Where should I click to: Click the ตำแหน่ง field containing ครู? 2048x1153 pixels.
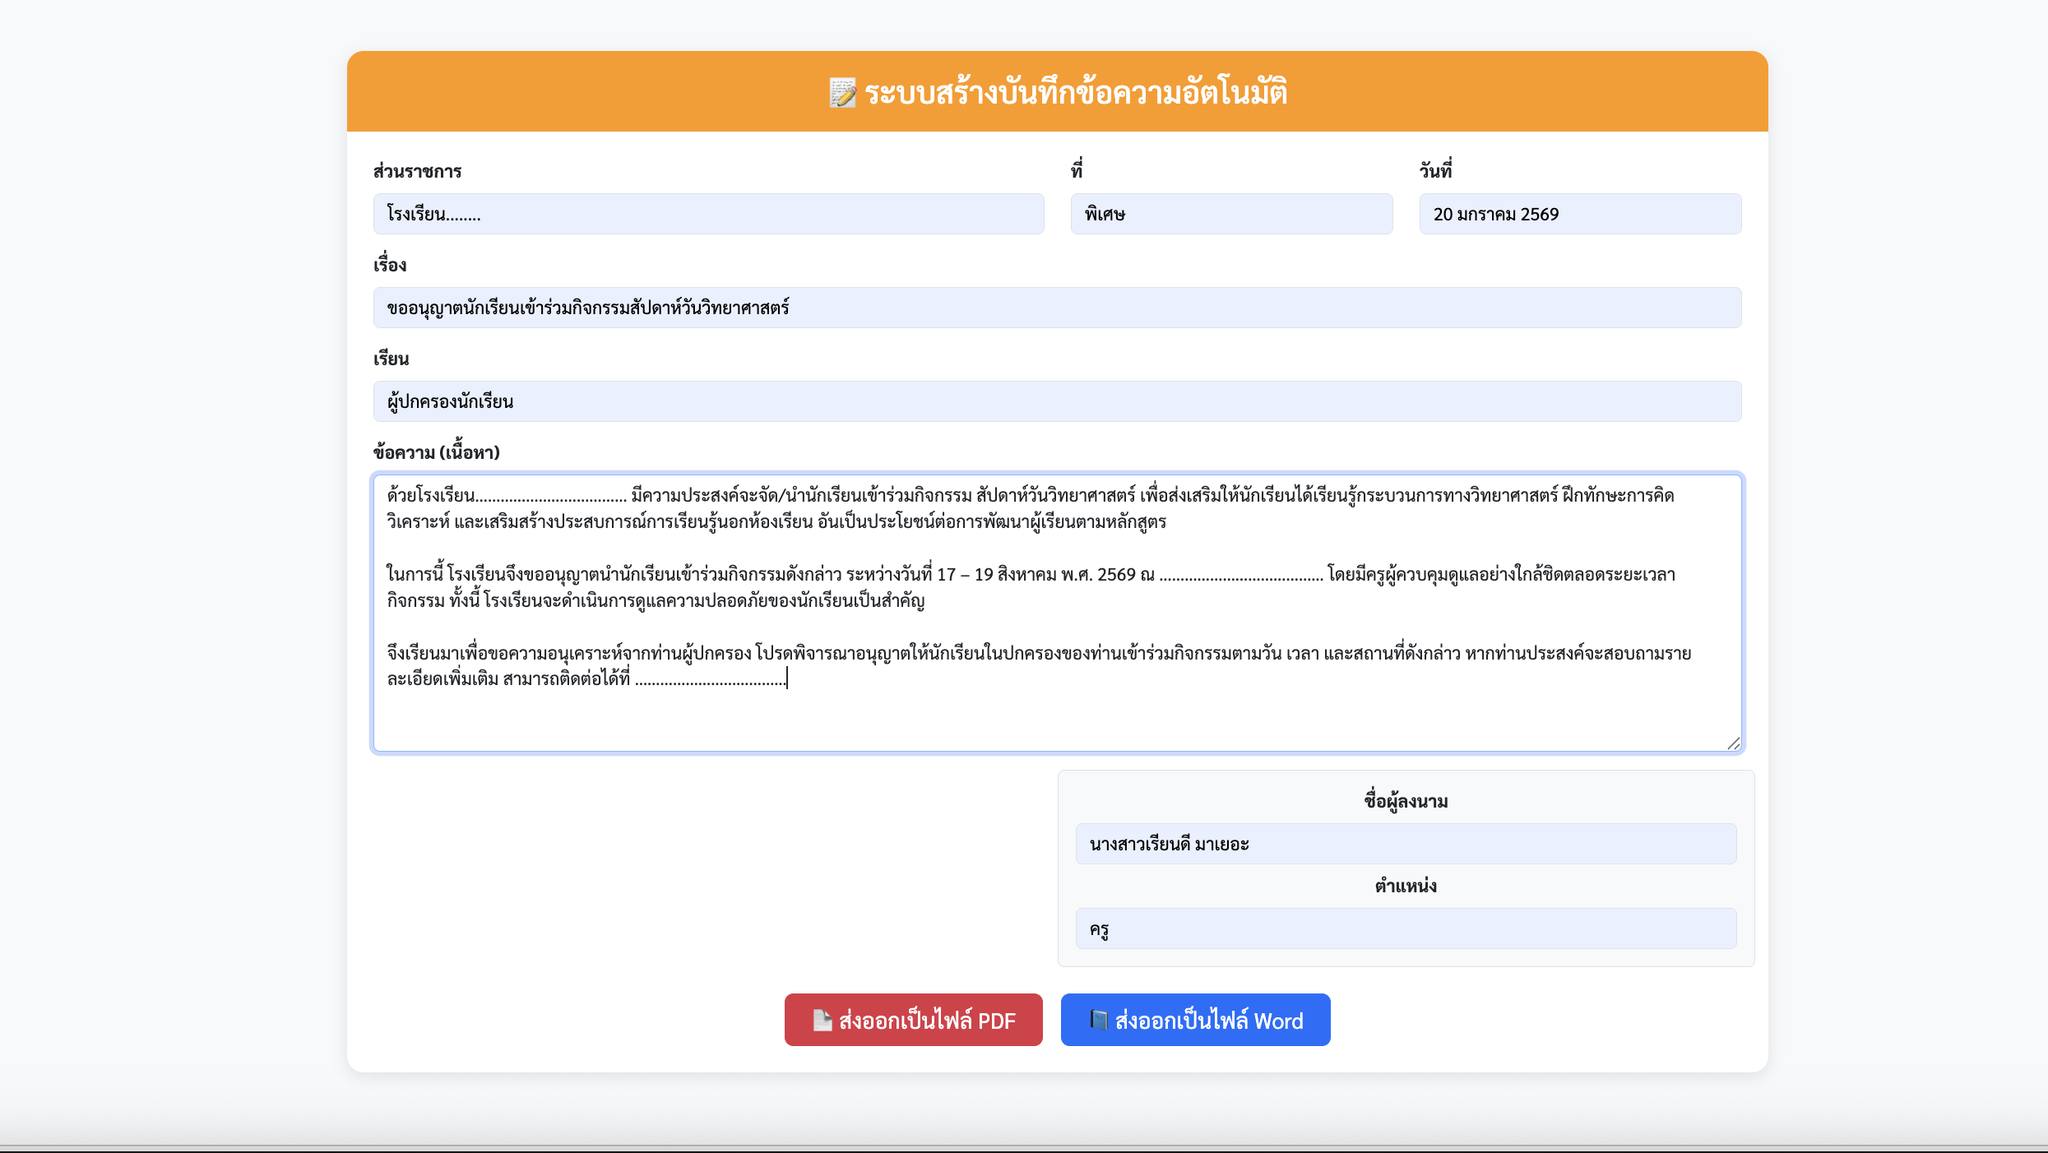pyautogui.click(x=1406, y=928)
